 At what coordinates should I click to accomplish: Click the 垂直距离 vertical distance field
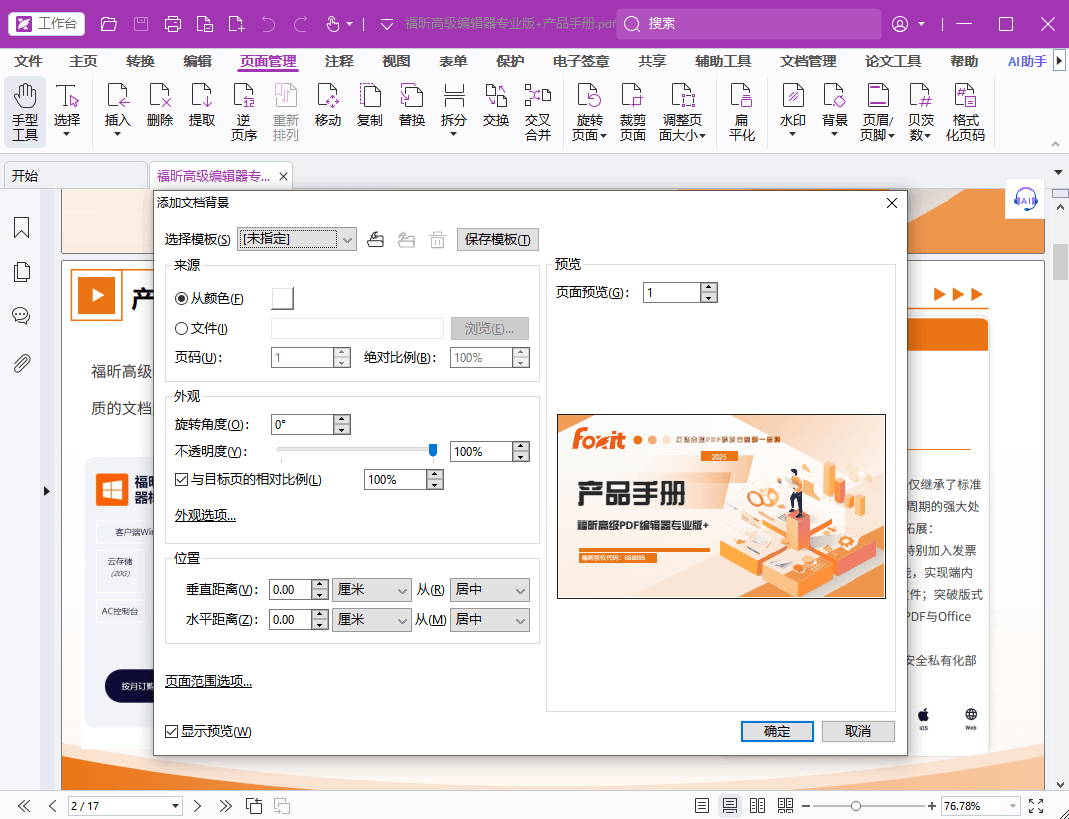click(x=290, y=590)
